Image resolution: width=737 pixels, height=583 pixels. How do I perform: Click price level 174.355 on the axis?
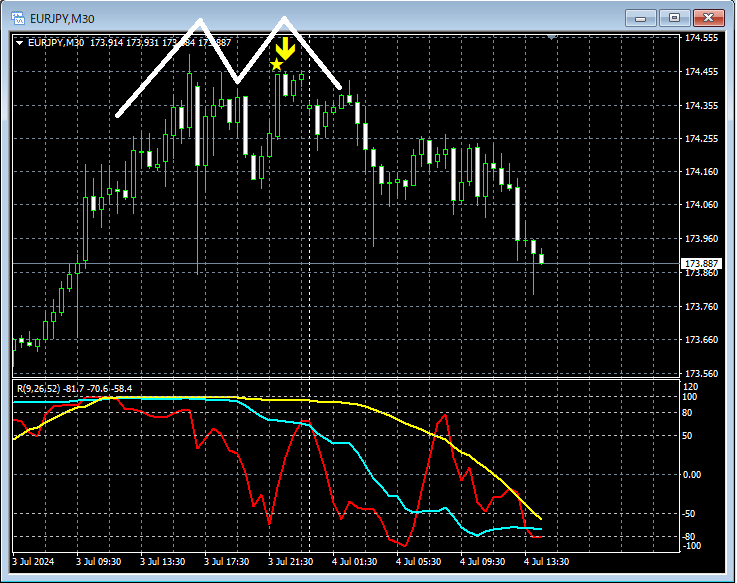[x=701, y=105]
